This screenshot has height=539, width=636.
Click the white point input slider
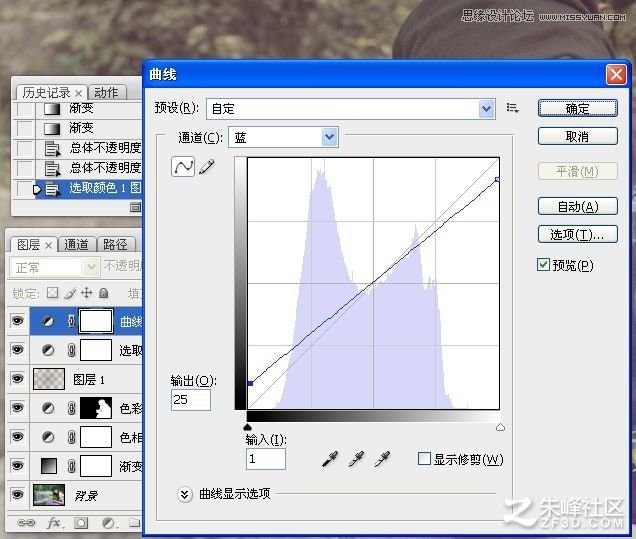pos(501,427)
